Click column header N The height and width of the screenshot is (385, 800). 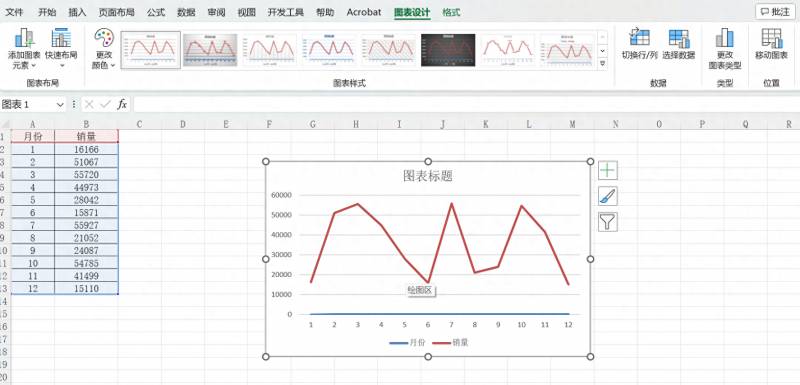pyautogui.click(x=615, y=124)
